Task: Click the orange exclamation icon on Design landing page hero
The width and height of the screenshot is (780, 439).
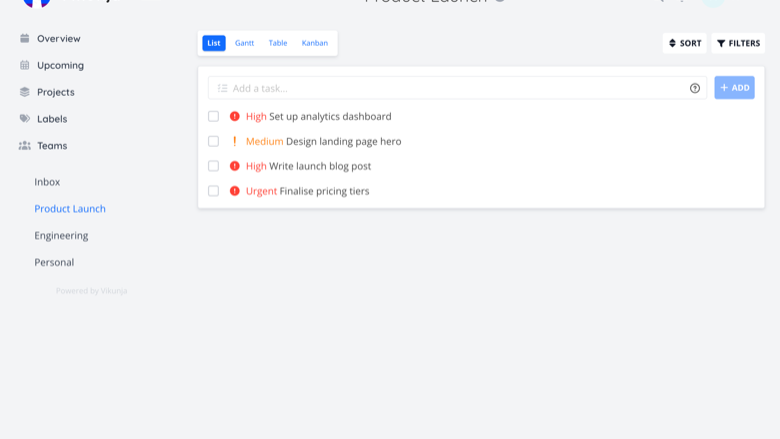Action: coord(234,141)
